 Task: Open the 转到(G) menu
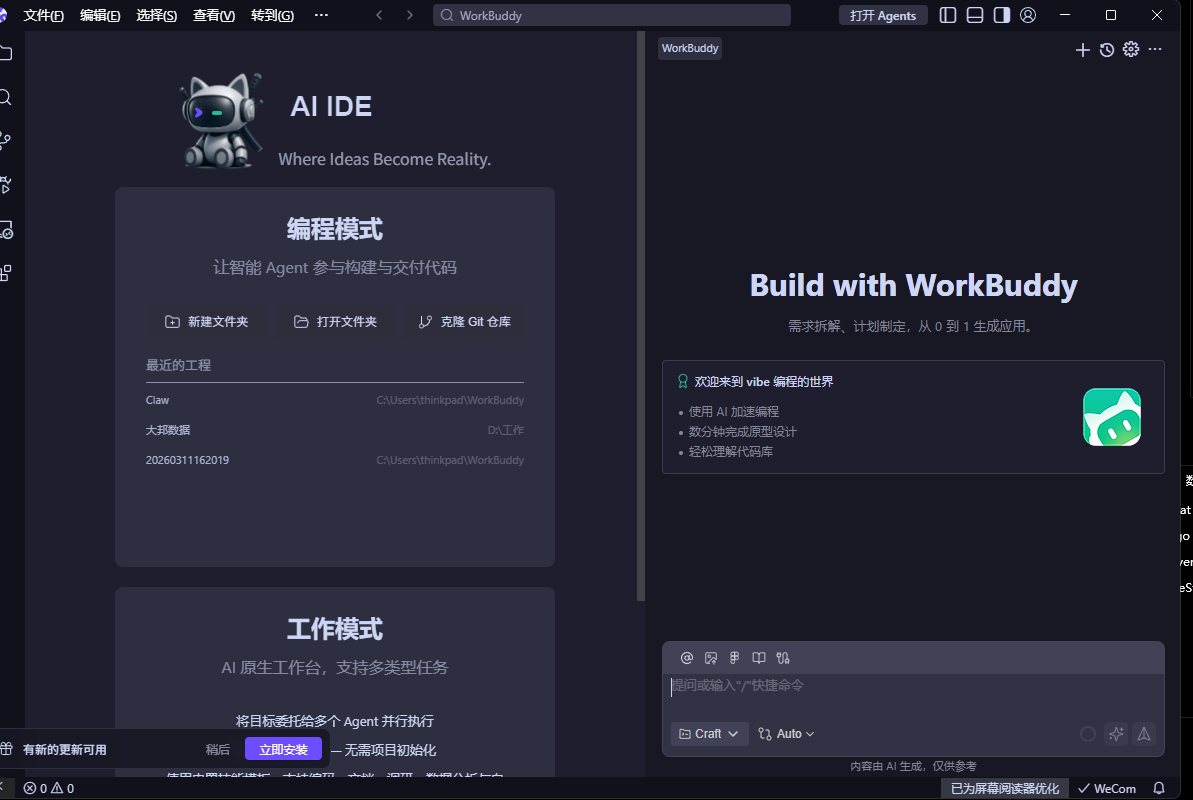pos(272,15)
